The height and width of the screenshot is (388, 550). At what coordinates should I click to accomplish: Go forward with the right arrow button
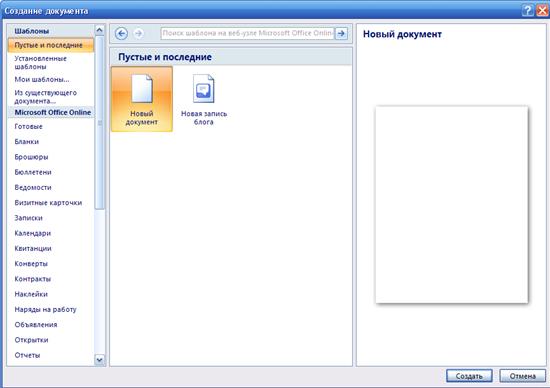139,34
